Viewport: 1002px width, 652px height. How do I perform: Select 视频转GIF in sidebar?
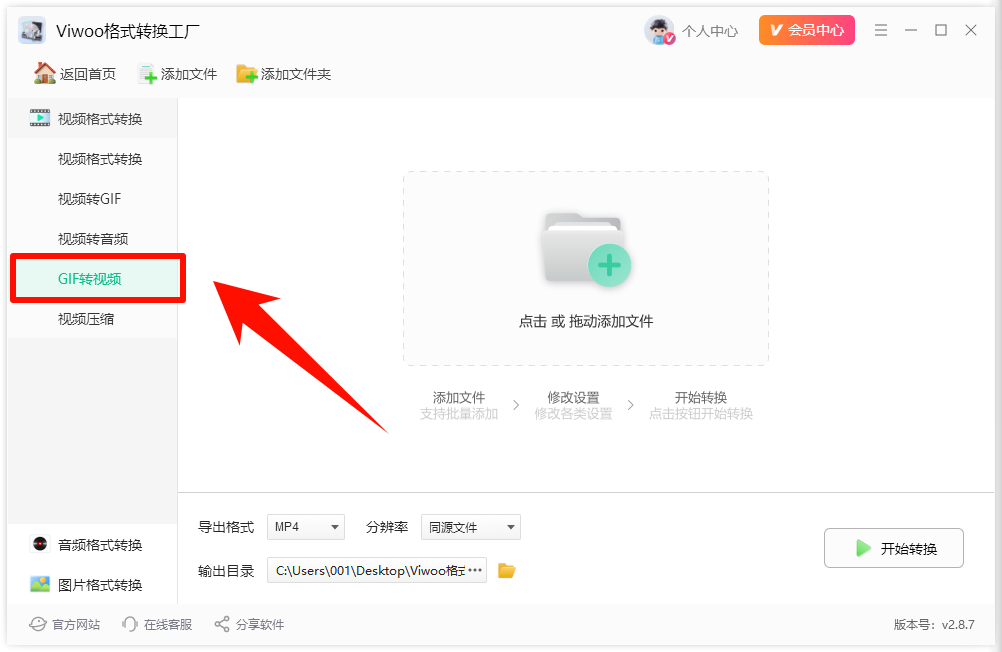pyautogui.click(x=93, y=199)
